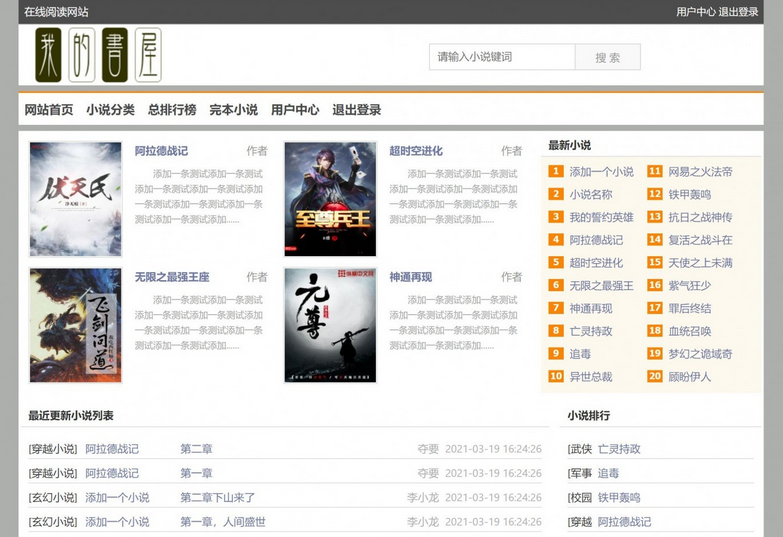Open 天使之上未满 ranked 15
Screen dimensions: 783x537
tap(700, 263)
